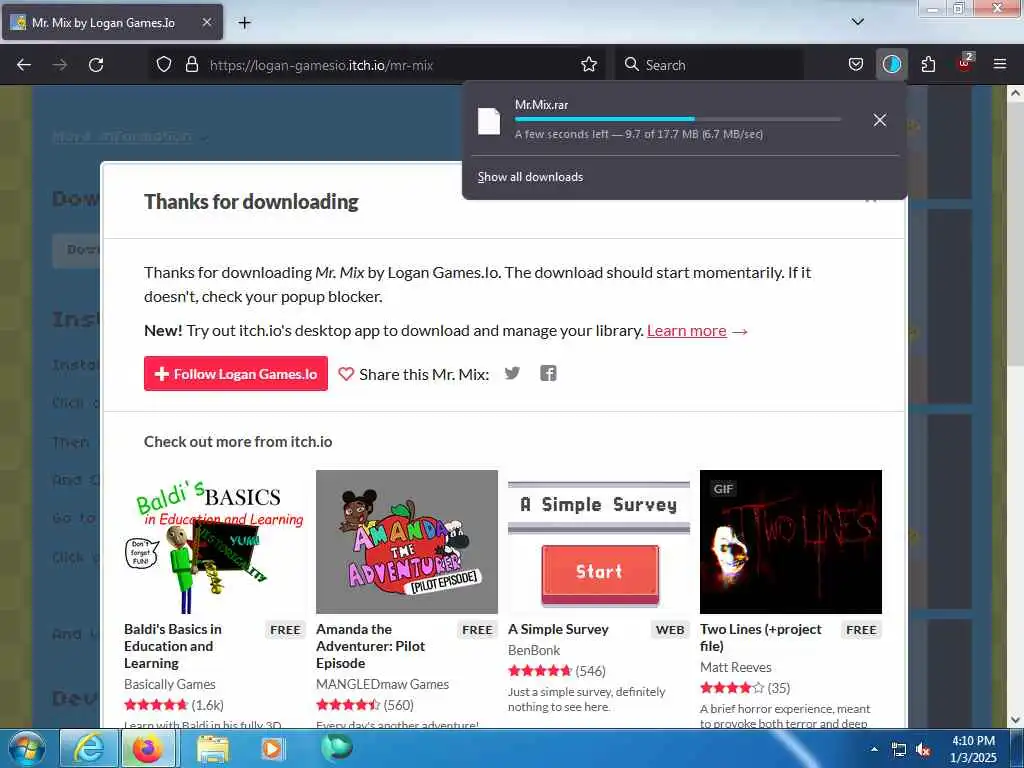
Task: Click the (35) rating count
Action: 778,688
